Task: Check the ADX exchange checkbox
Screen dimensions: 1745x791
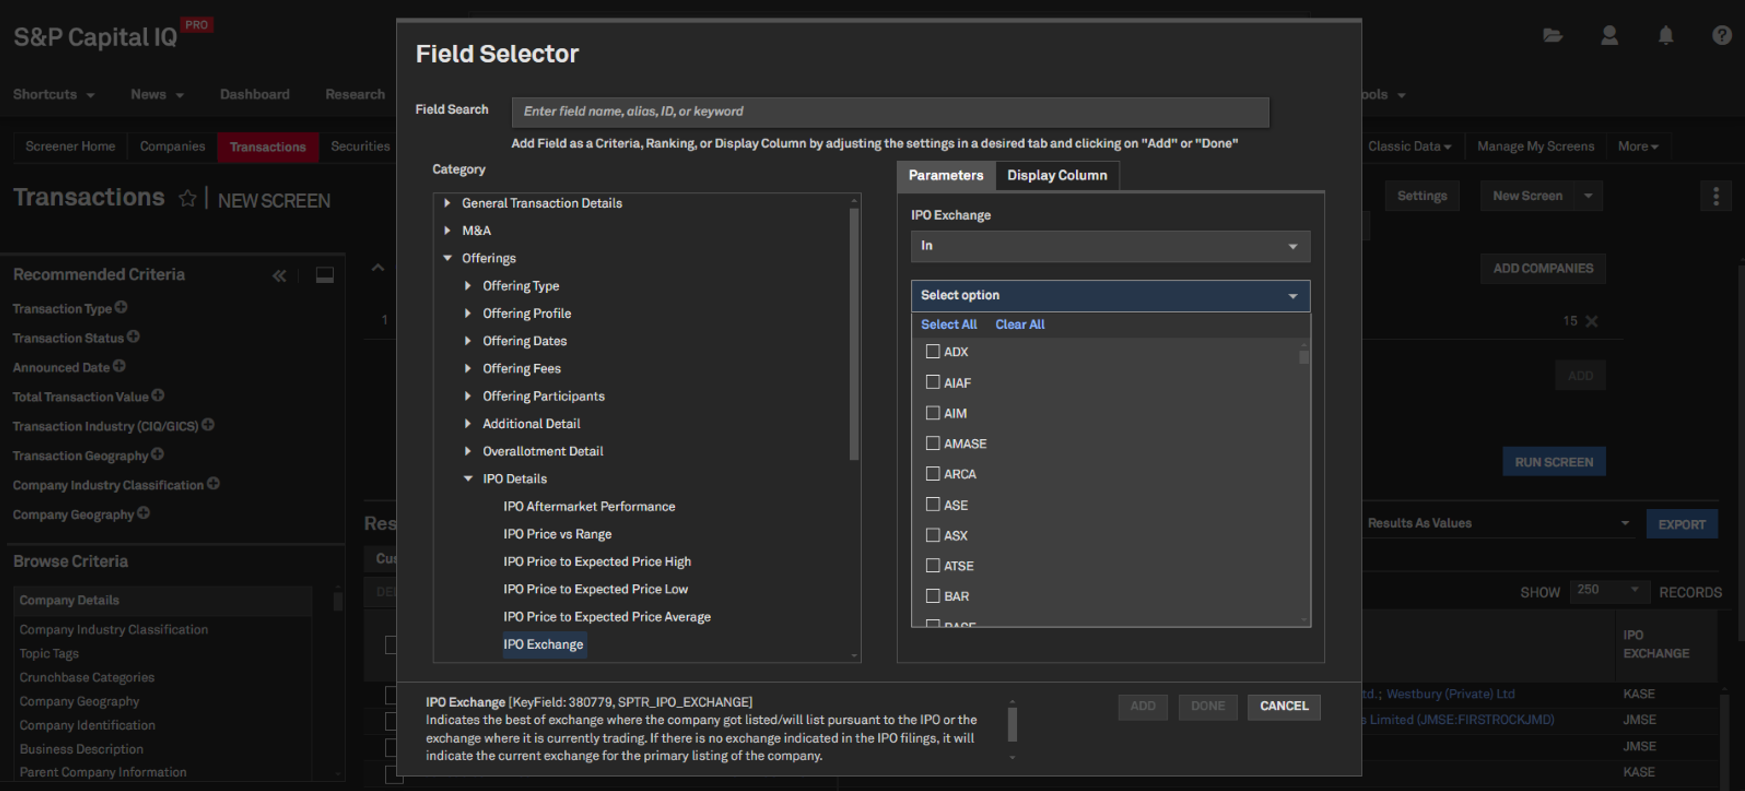Action: 933,352
